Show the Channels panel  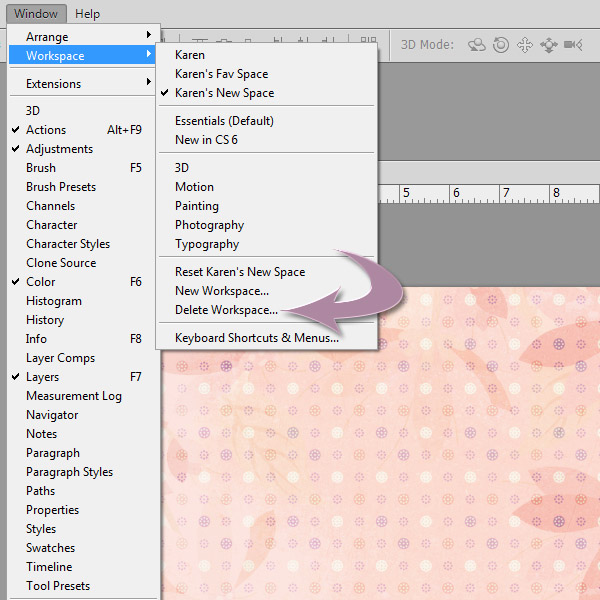(81, 205)
